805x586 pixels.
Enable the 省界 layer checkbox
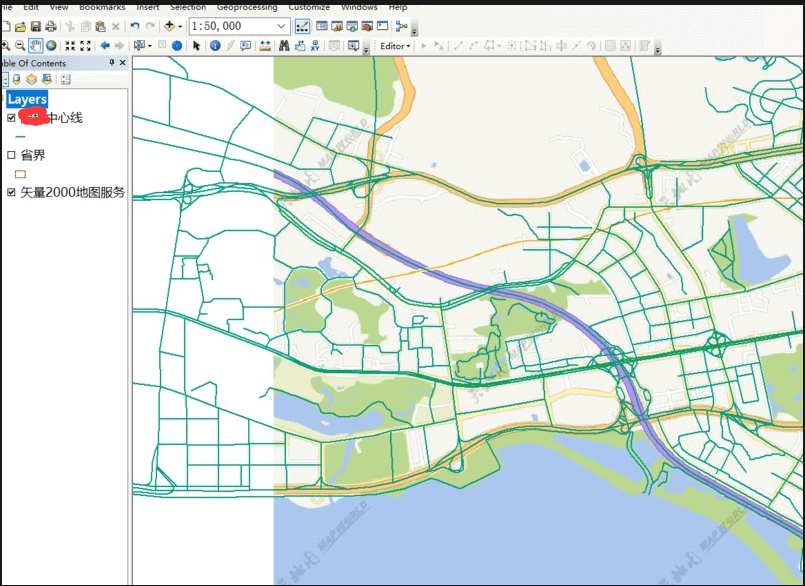[11, 155]
